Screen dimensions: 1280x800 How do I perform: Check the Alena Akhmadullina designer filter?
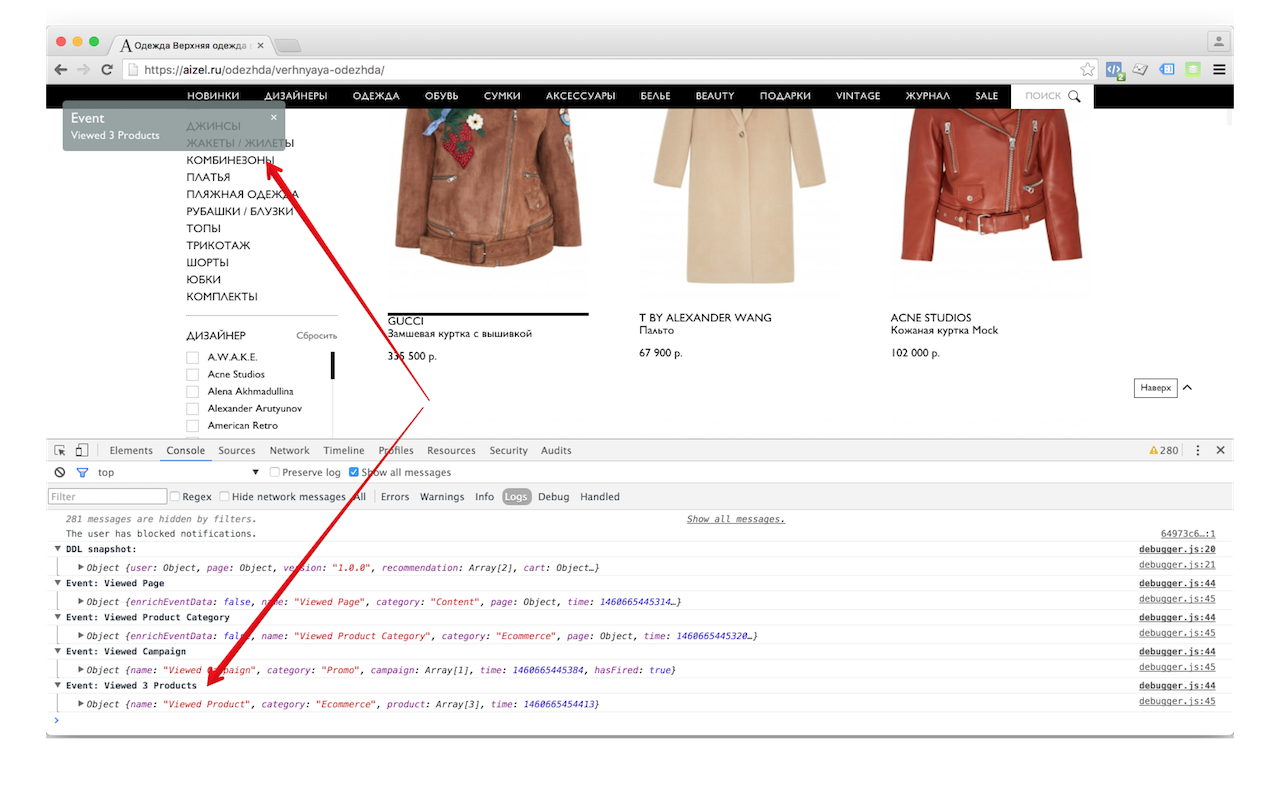pyautogui.click(x=192, y=392)
